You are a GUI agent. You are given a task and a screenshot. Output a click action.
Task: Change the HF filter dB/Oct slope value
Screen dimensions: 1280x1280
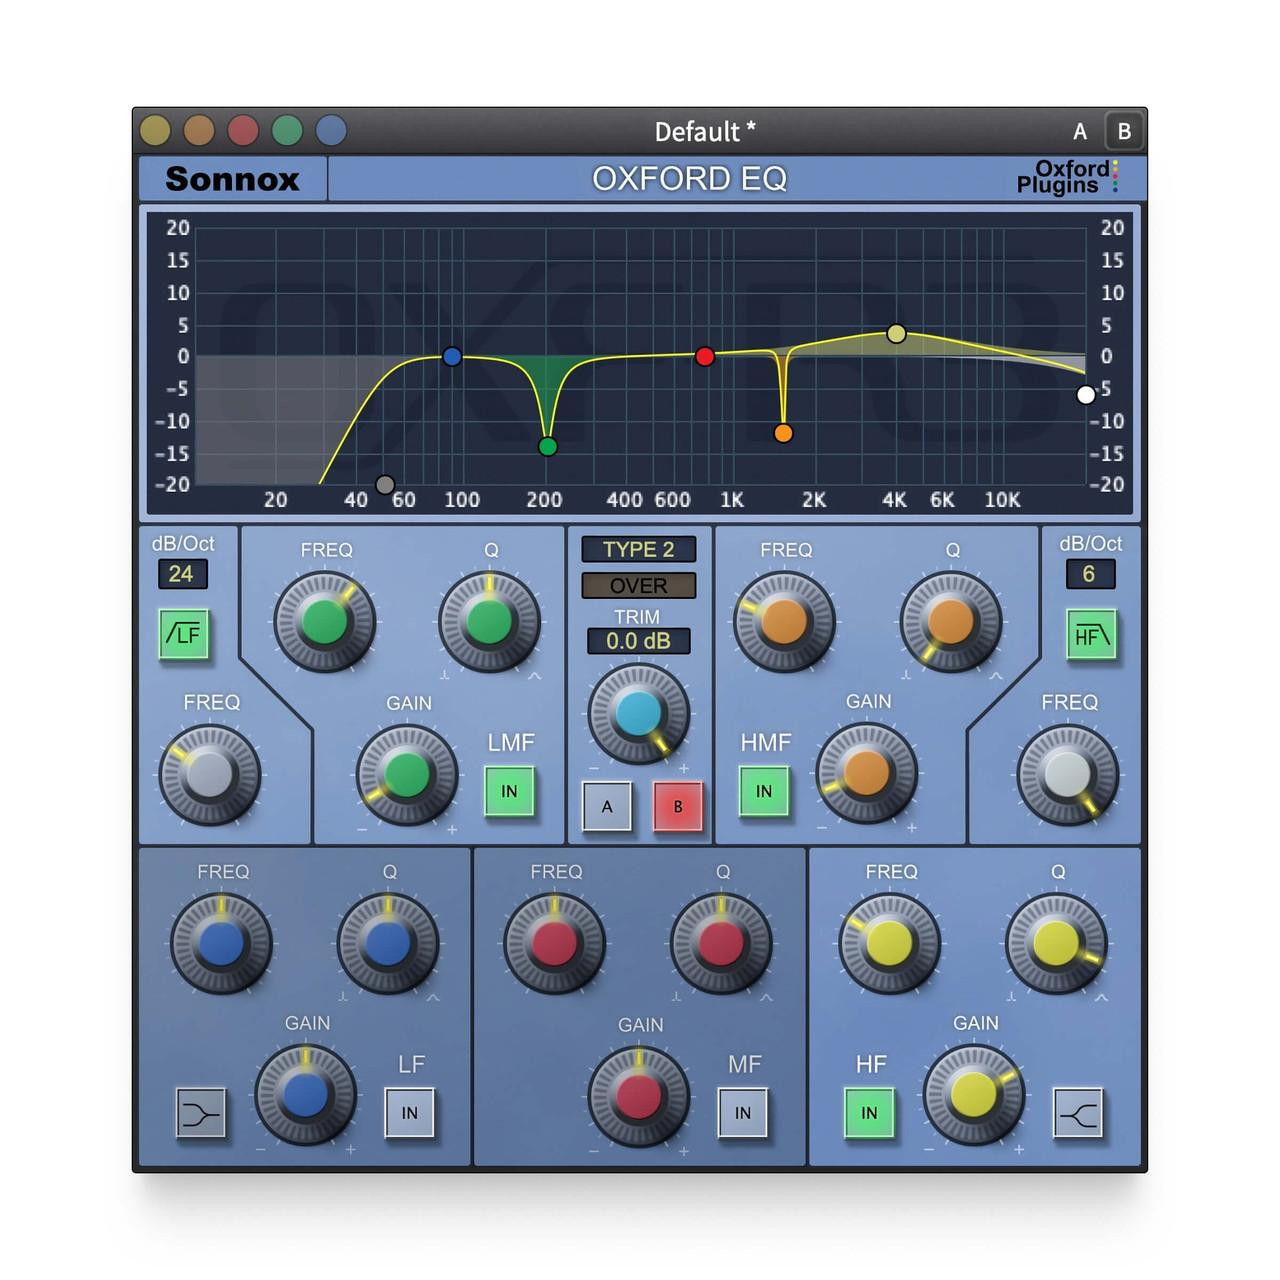1091,574
